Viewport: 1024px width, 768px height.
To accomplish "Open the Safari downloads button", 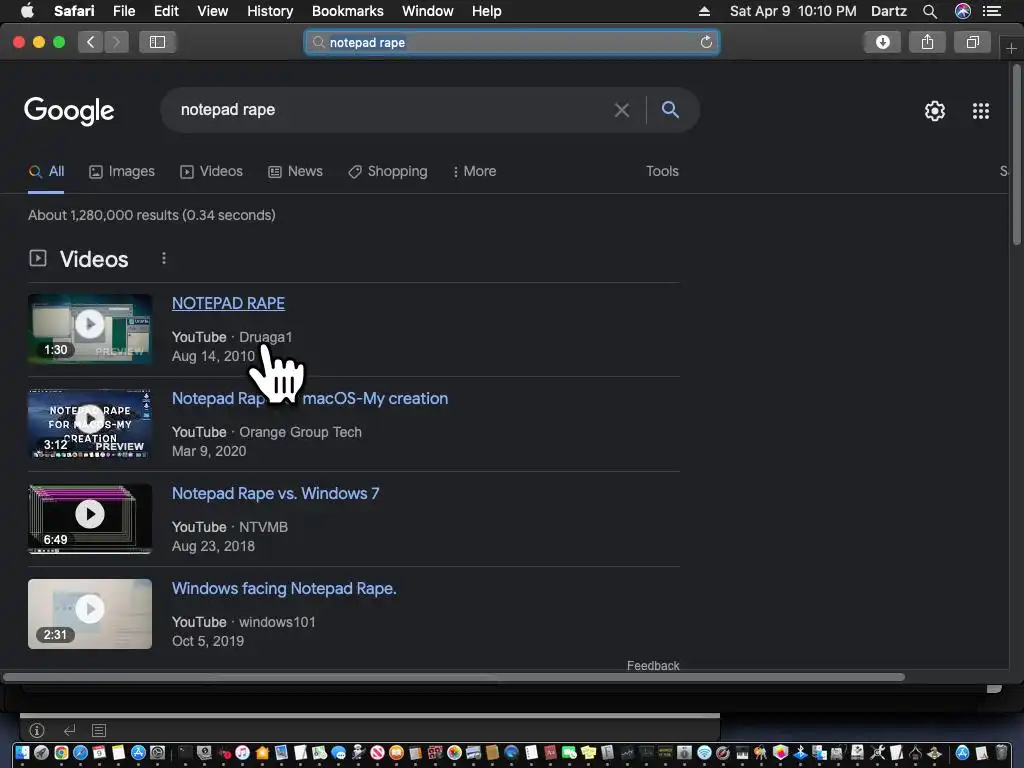I will tap(882, 42).
